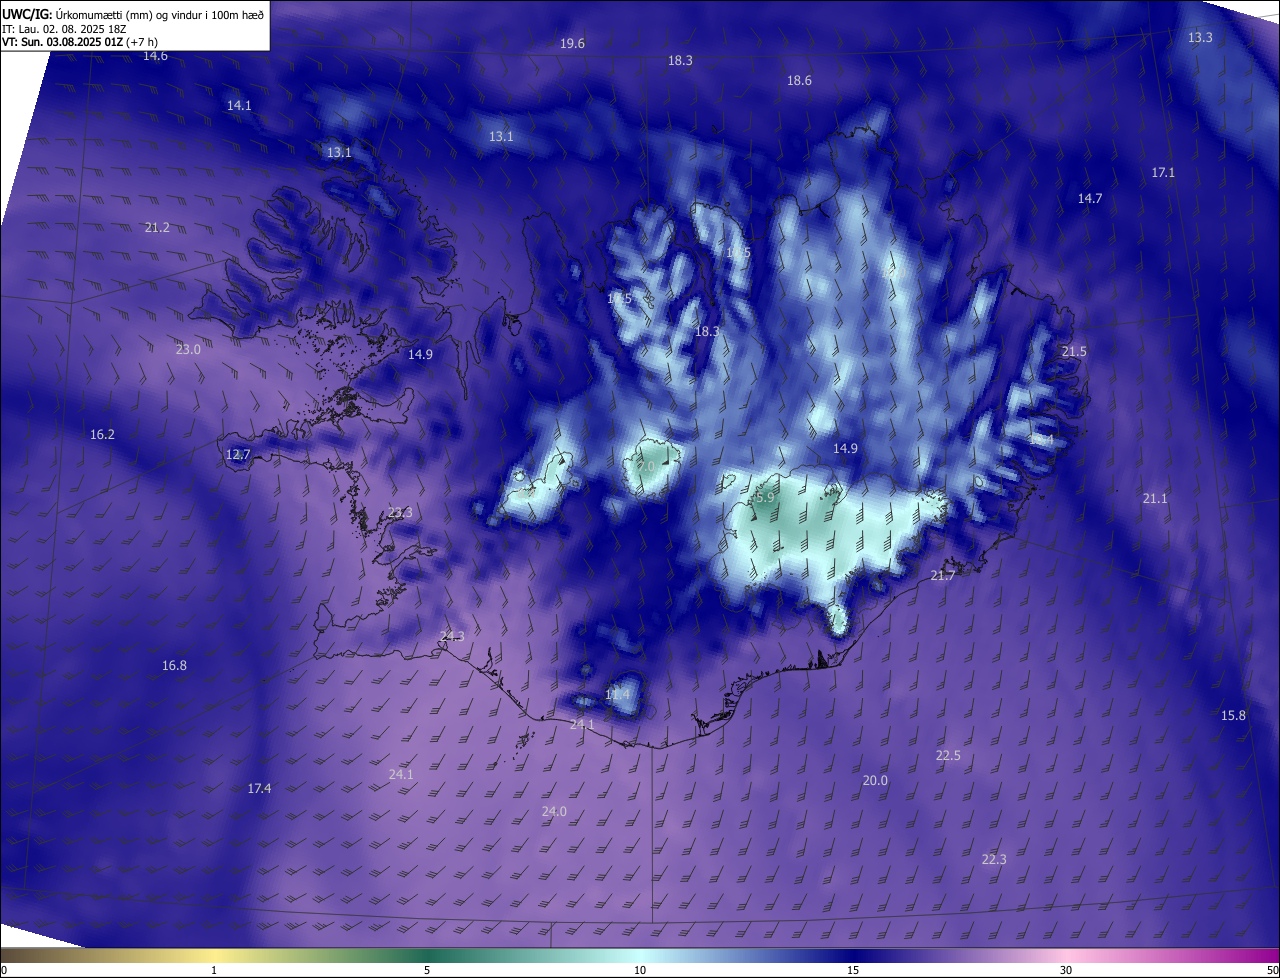Click the 16.8 value label
1280x978 pixels.
174,666
